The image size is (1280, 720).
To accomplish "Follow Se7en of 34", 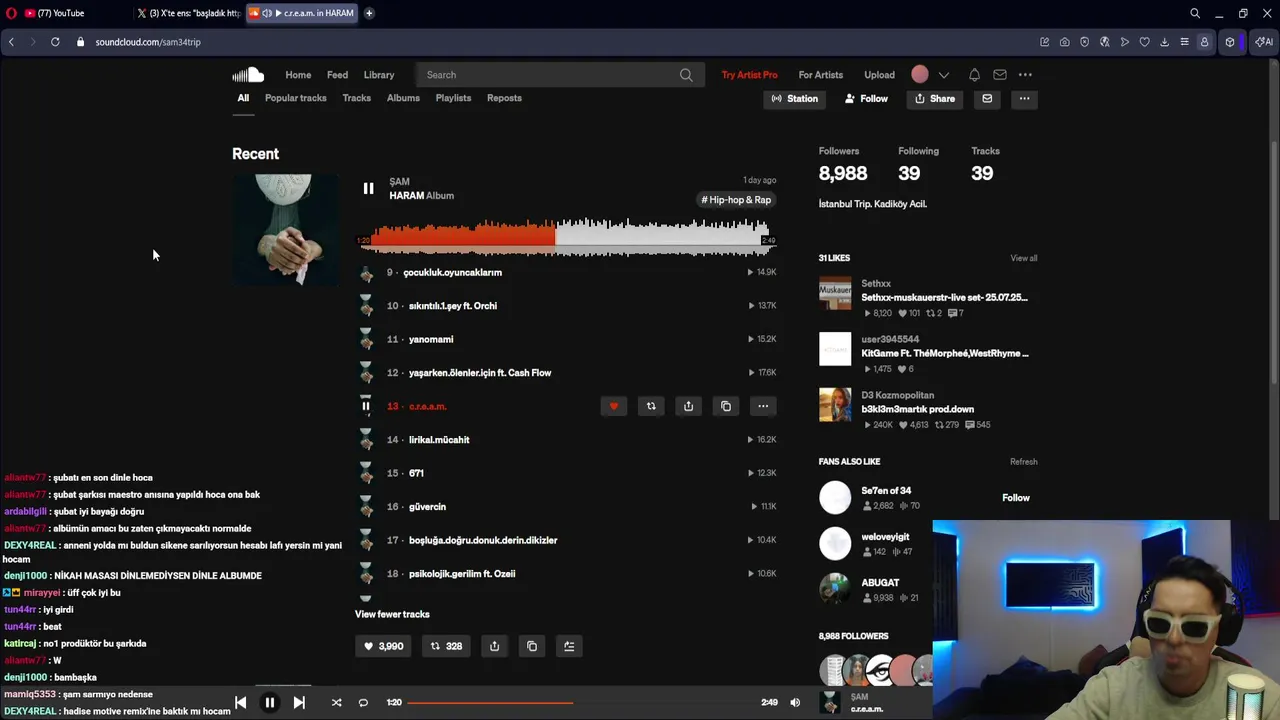I will pos(1015,498).
